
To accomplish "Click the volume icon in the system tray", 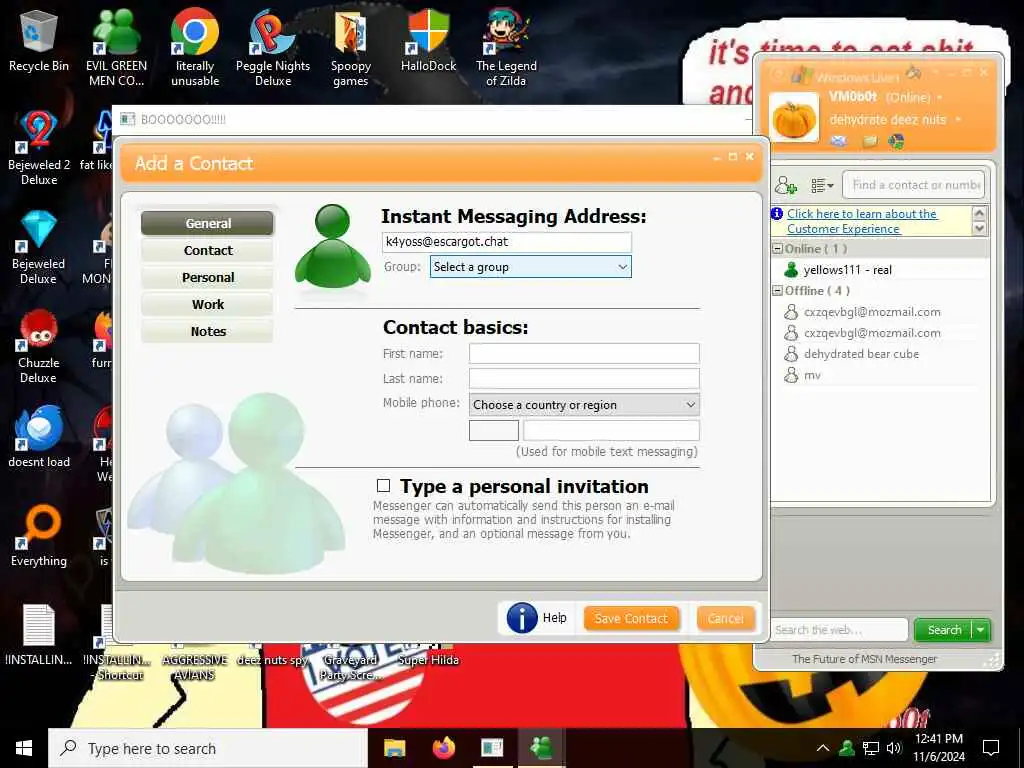I will click(894, 748).
